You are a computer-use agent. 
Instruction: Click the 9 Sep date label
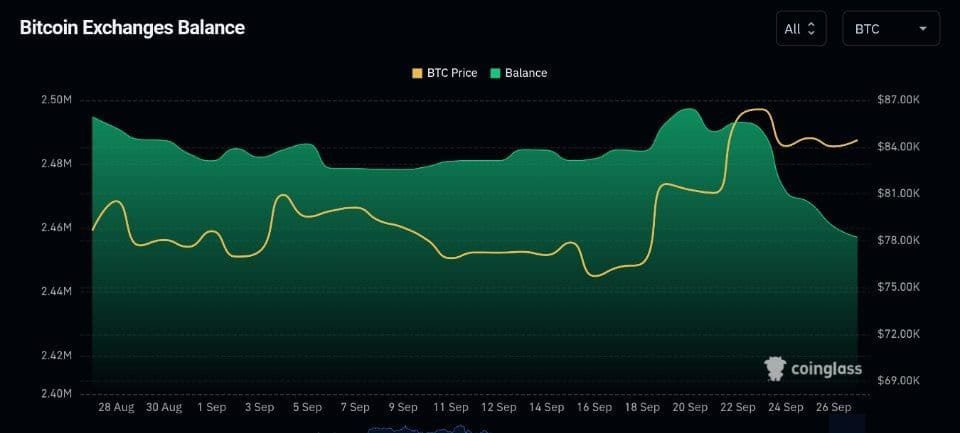[x=402, y=407]
